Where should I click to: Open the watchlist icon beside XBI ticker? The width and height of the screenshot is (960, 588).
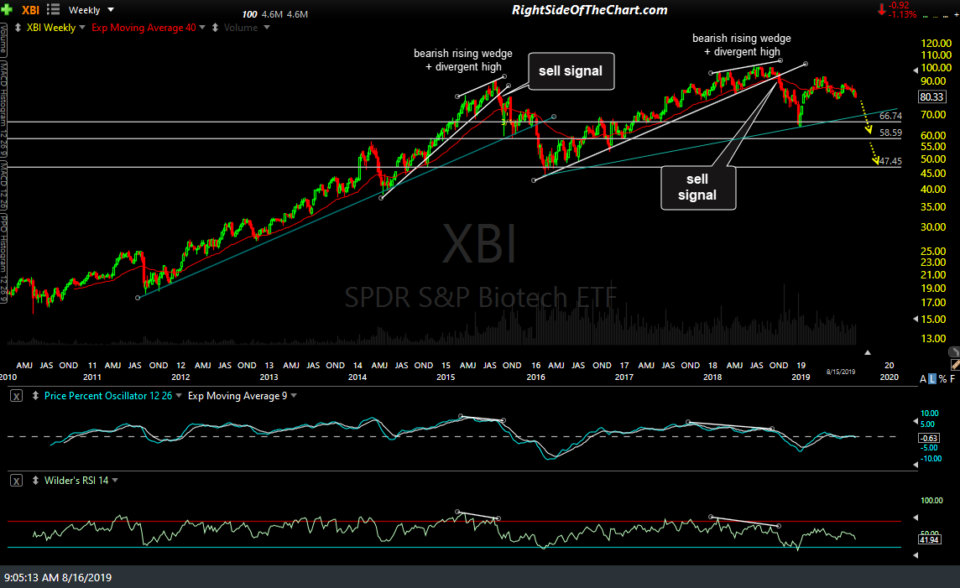click(x=53, y=10)
